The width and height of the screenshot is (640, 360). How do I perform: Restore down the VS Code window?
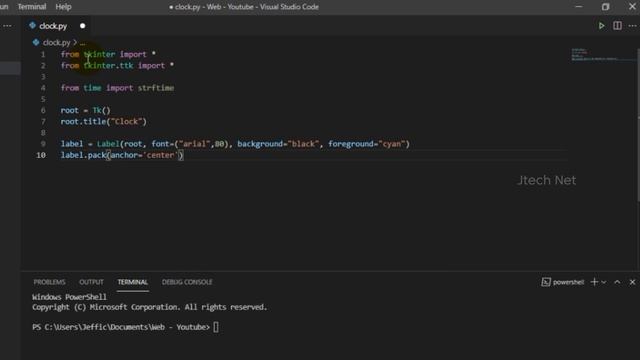coord(605,7)
